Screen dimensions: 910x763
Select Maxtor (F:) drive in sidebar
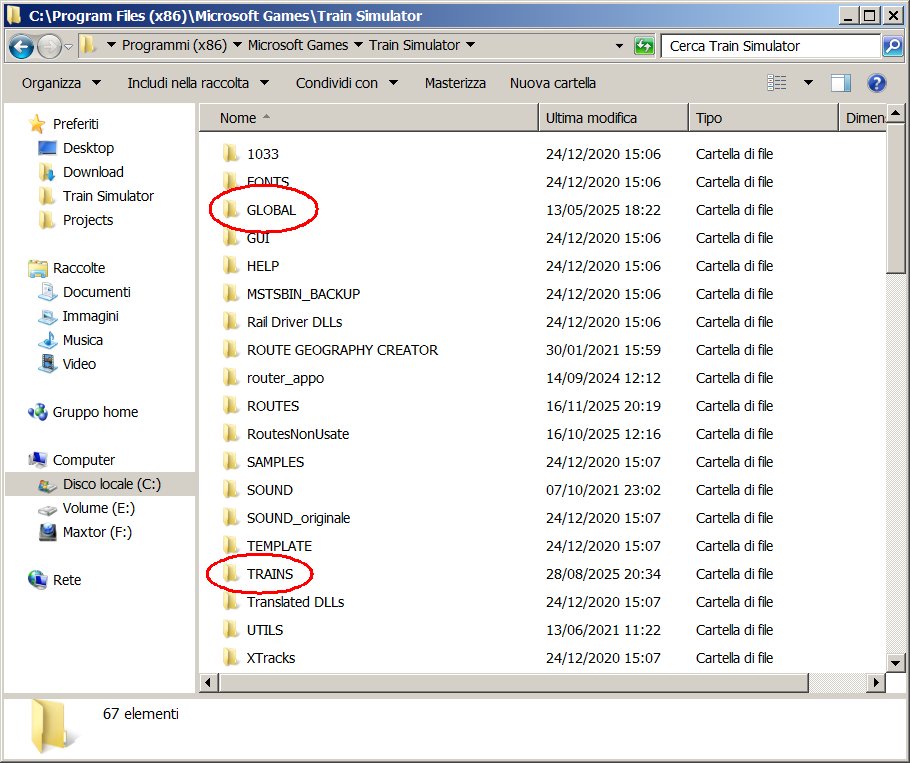coord(97,532)
